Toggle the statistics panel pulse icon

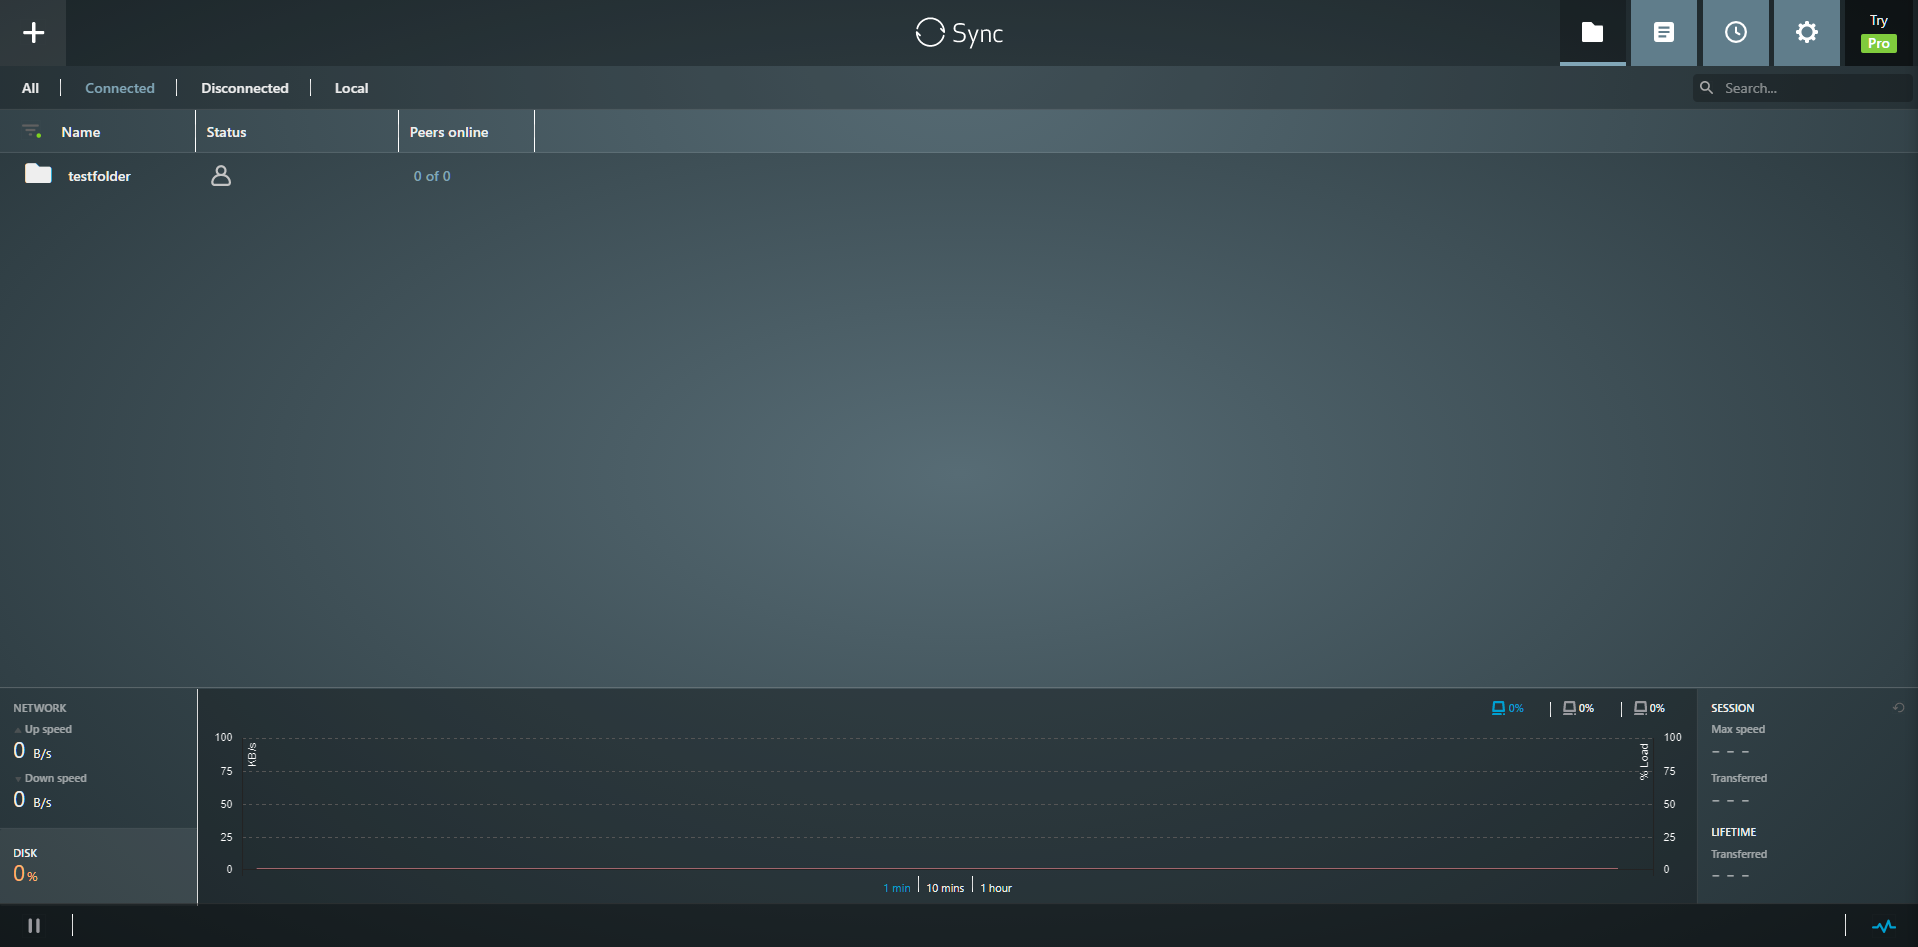1883,926
